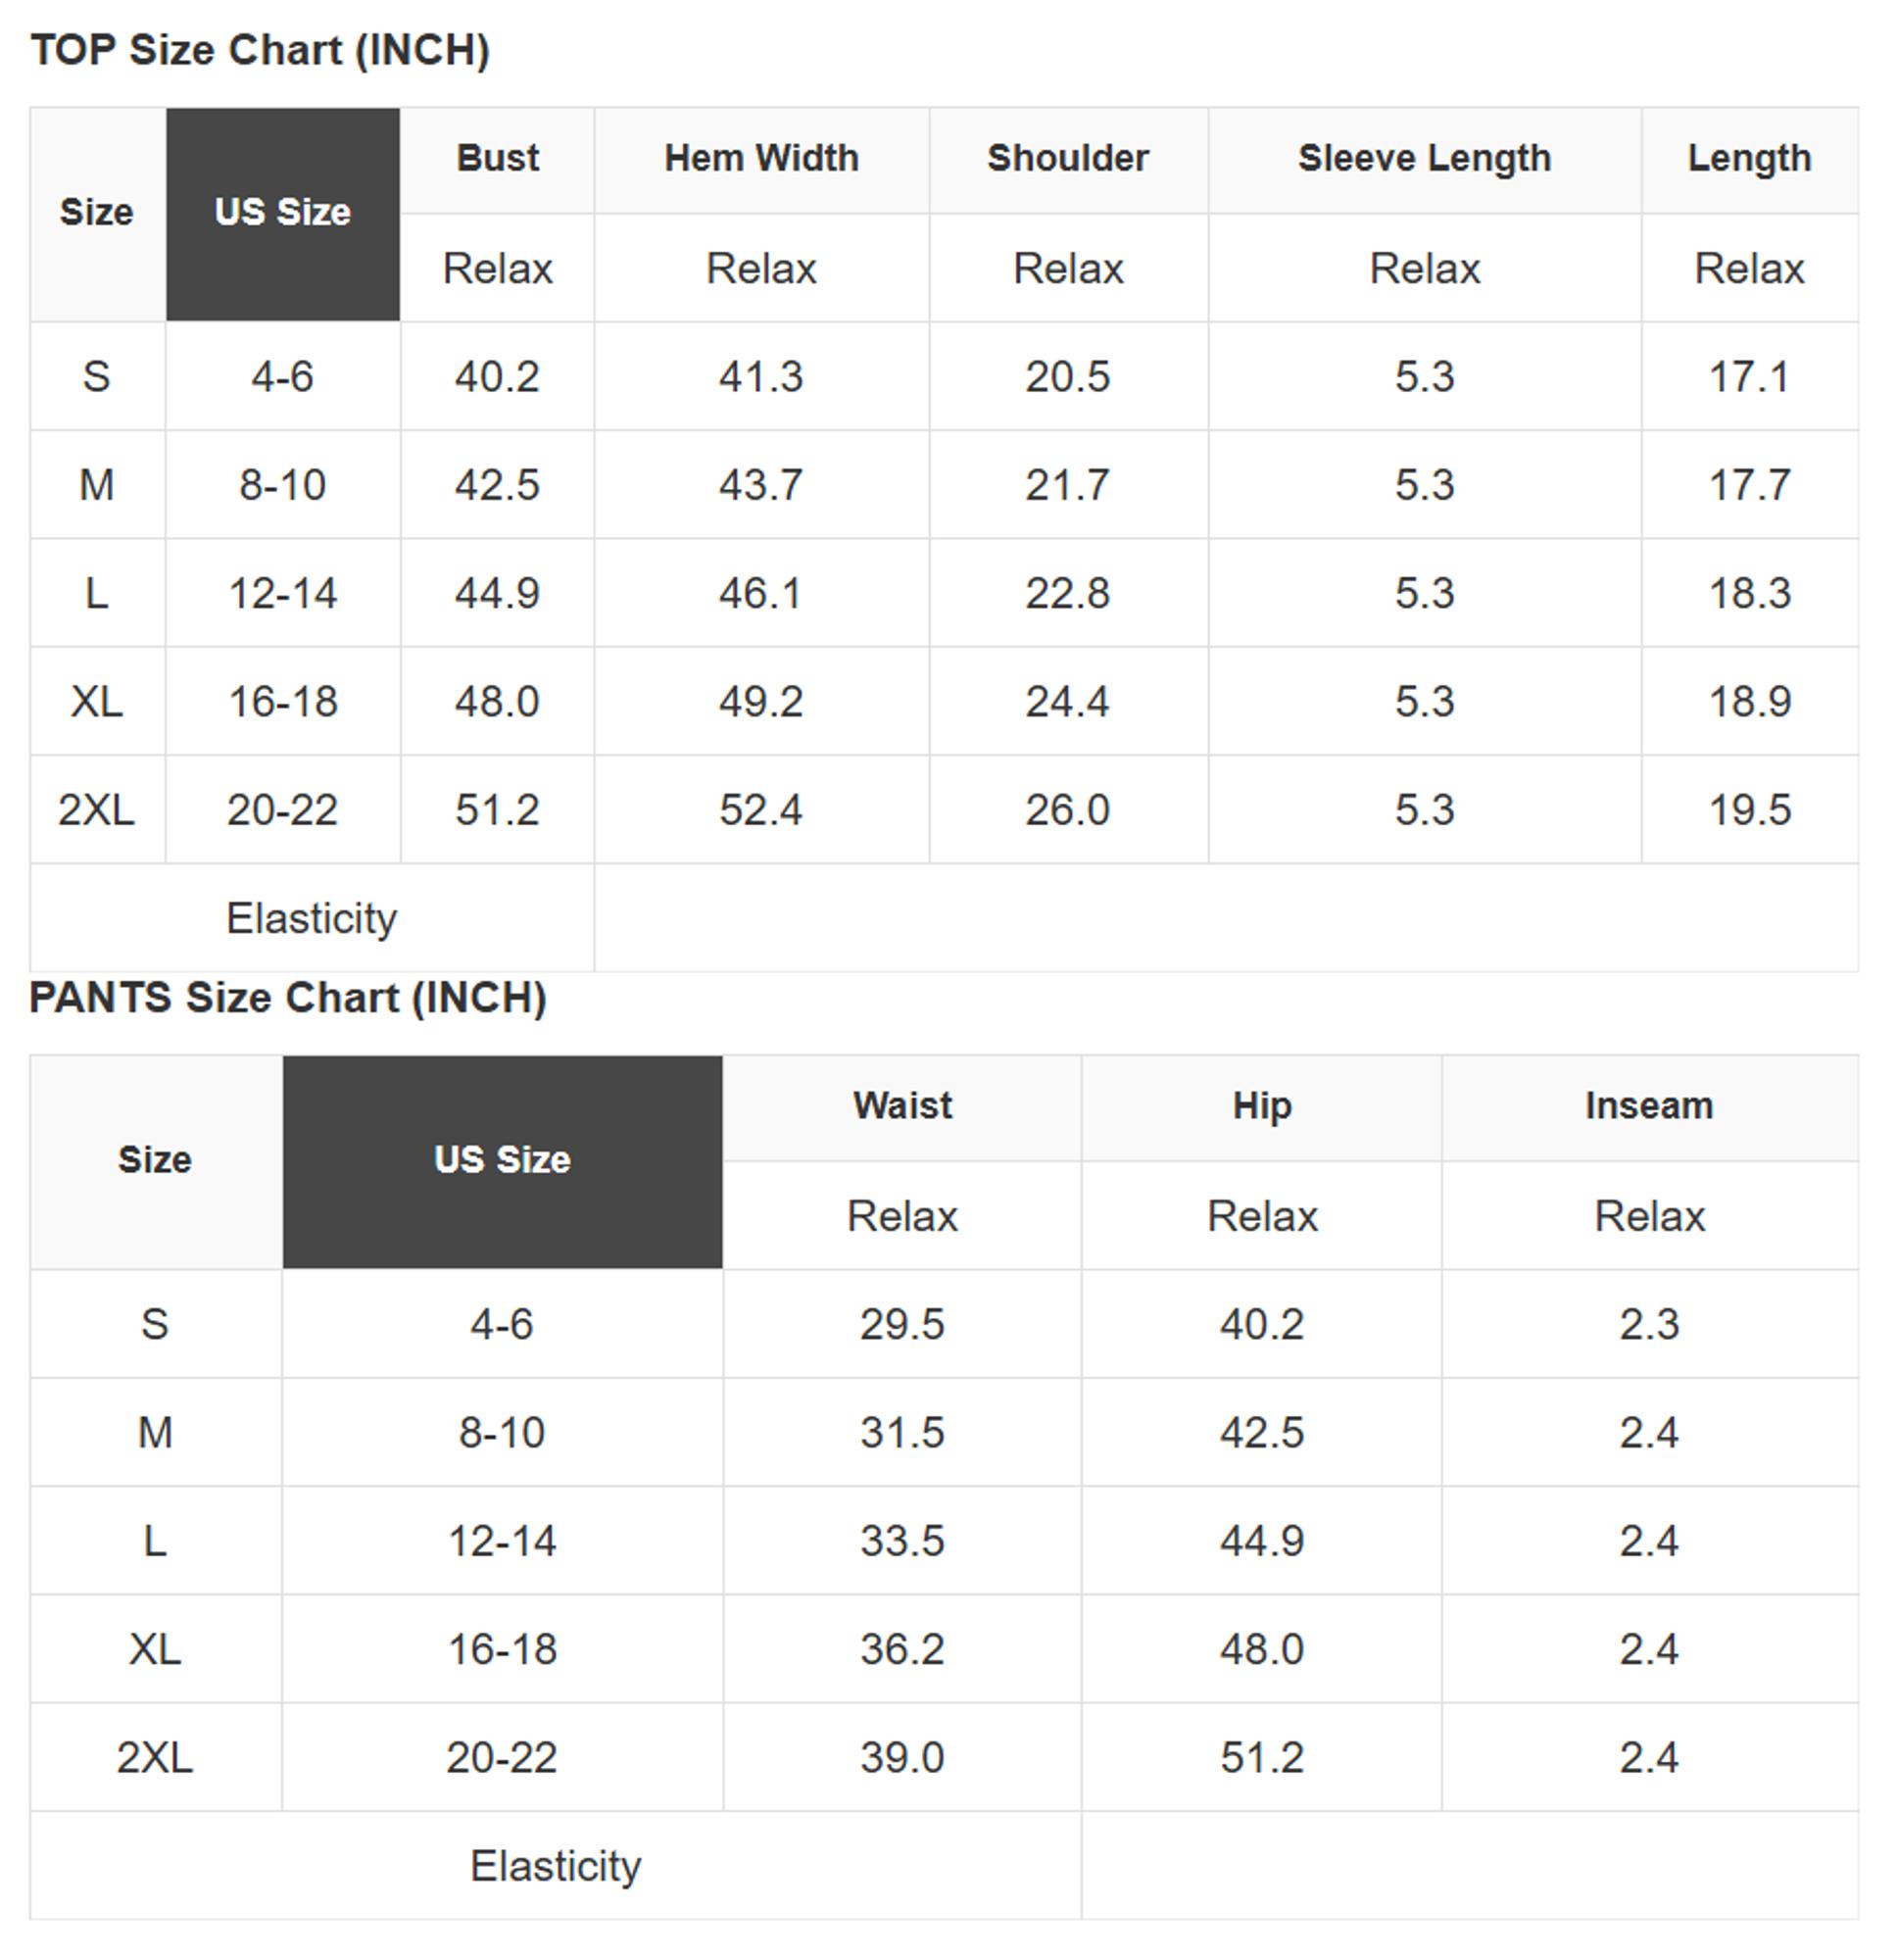Click the Elasticity cell in the pants chart
This screenshot has height=1960, width=1897.
pos(555,1866)
